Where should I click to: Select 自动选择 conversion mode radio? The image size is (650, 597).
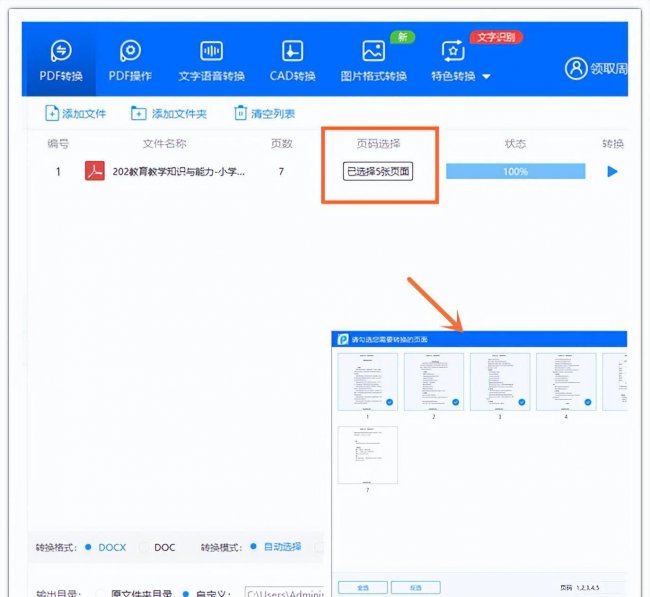tap(253, 546)
